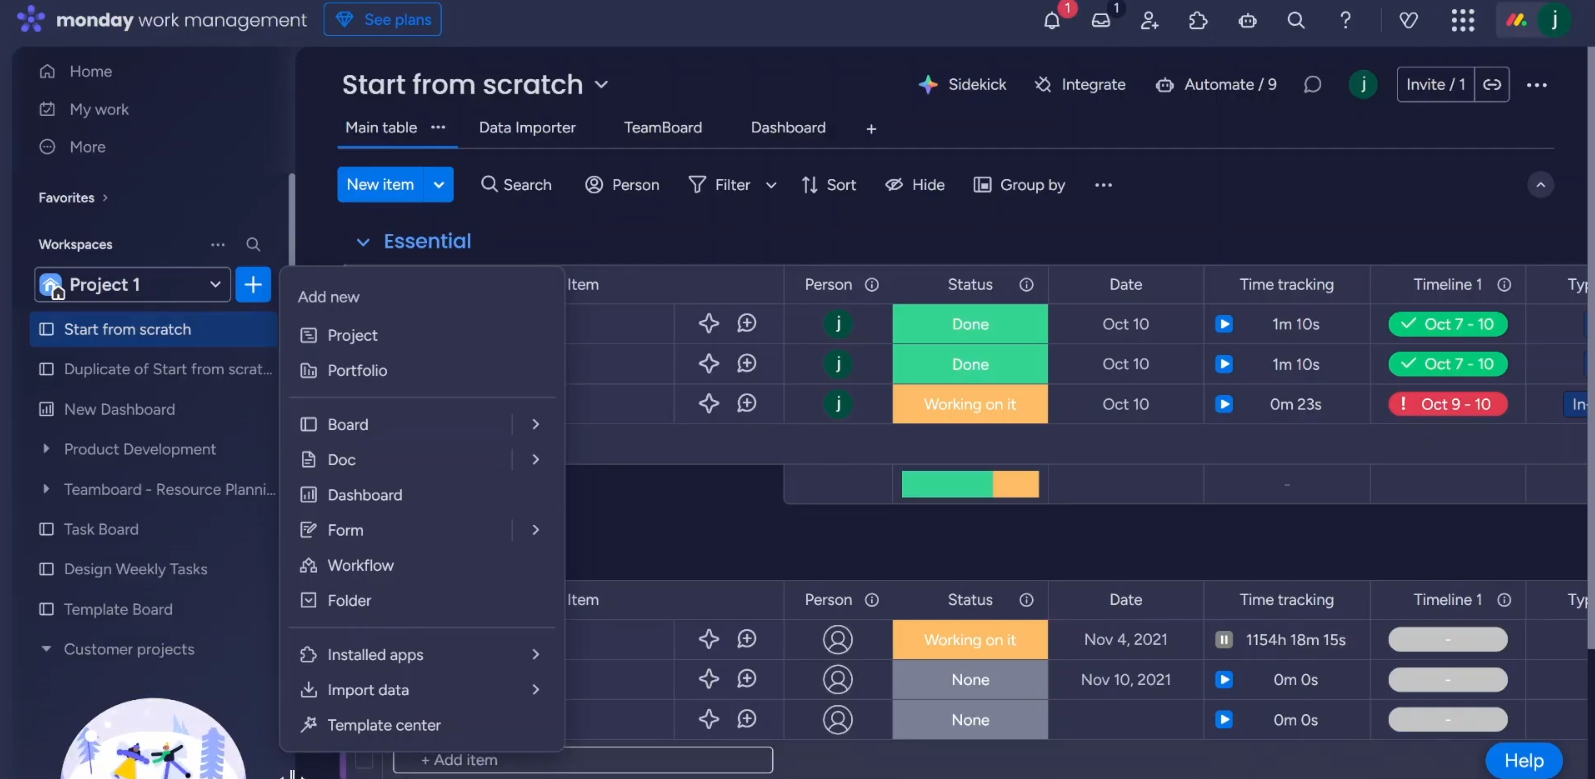This screenshot has width=1595, height=779.
Task: Start timer on Nov 10, 2021 row
Action: (x=1224, y=679)
